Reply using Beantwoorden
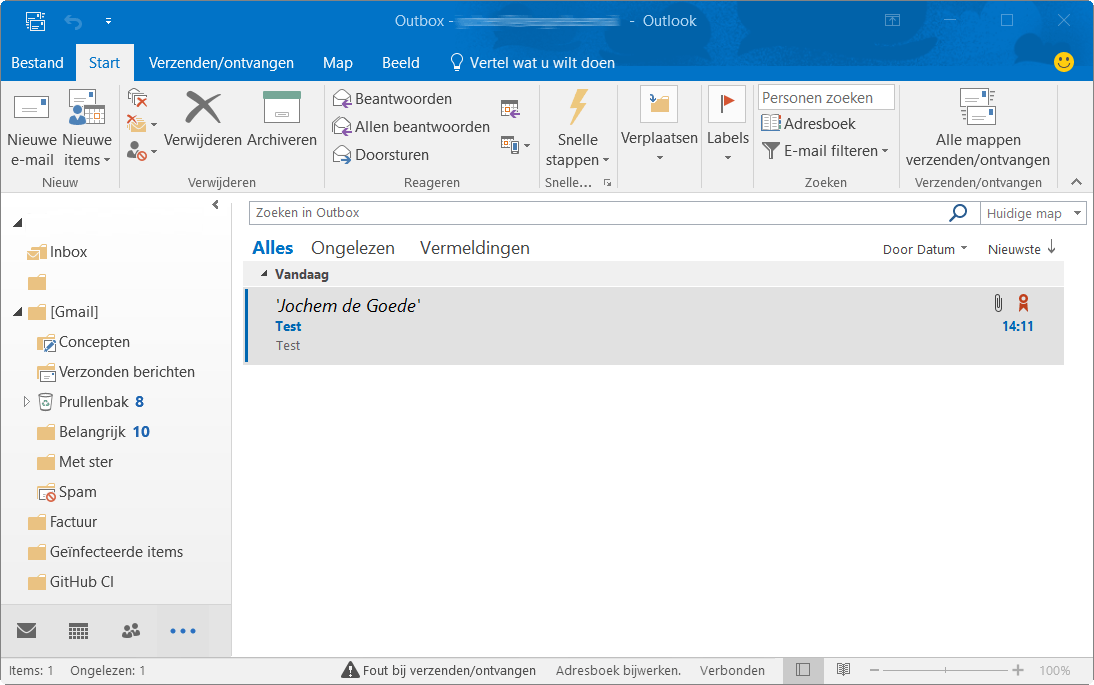The height and width of the screenshot is (685, 1094). tap(392, 99)
